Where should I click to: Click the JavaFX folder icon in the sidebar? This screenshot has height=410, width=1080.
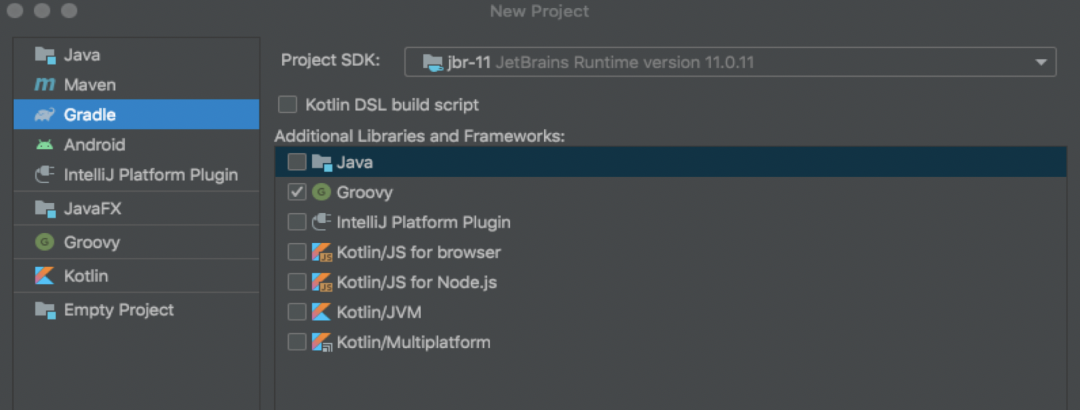(x=45, y=209)
